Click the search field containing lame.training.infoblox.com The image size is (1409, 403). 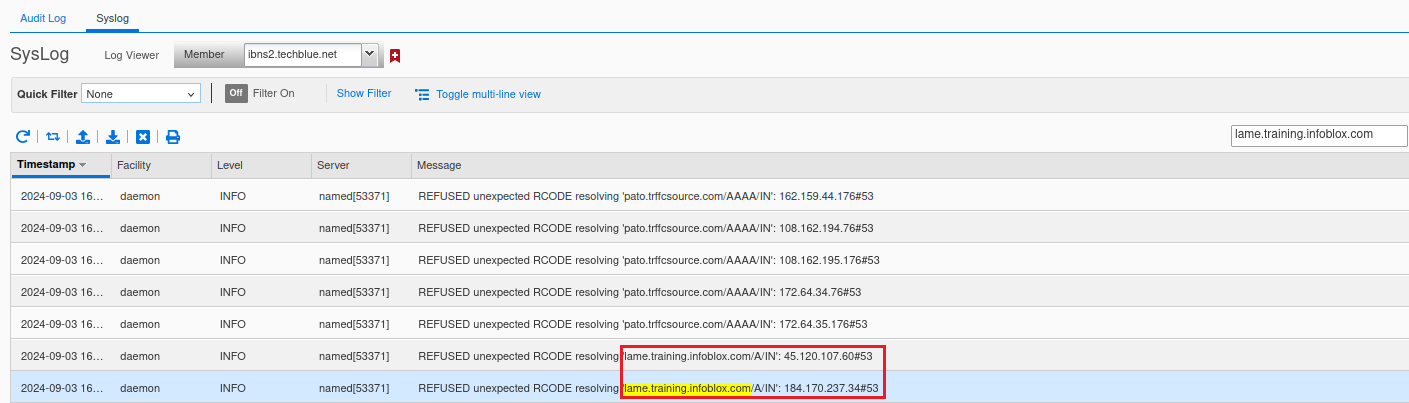coord(1317,134)
